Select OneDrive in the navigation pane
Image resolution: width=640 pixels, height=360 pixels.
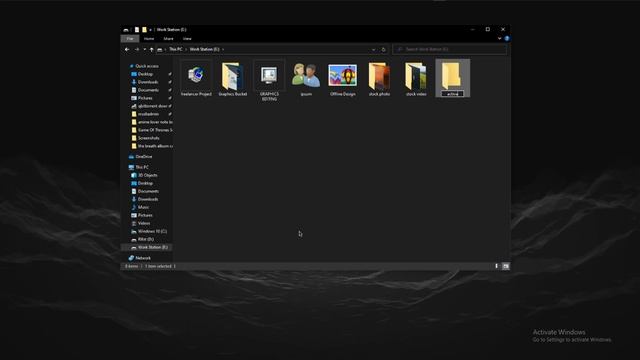pyautogui.click(x=144, y=157)
